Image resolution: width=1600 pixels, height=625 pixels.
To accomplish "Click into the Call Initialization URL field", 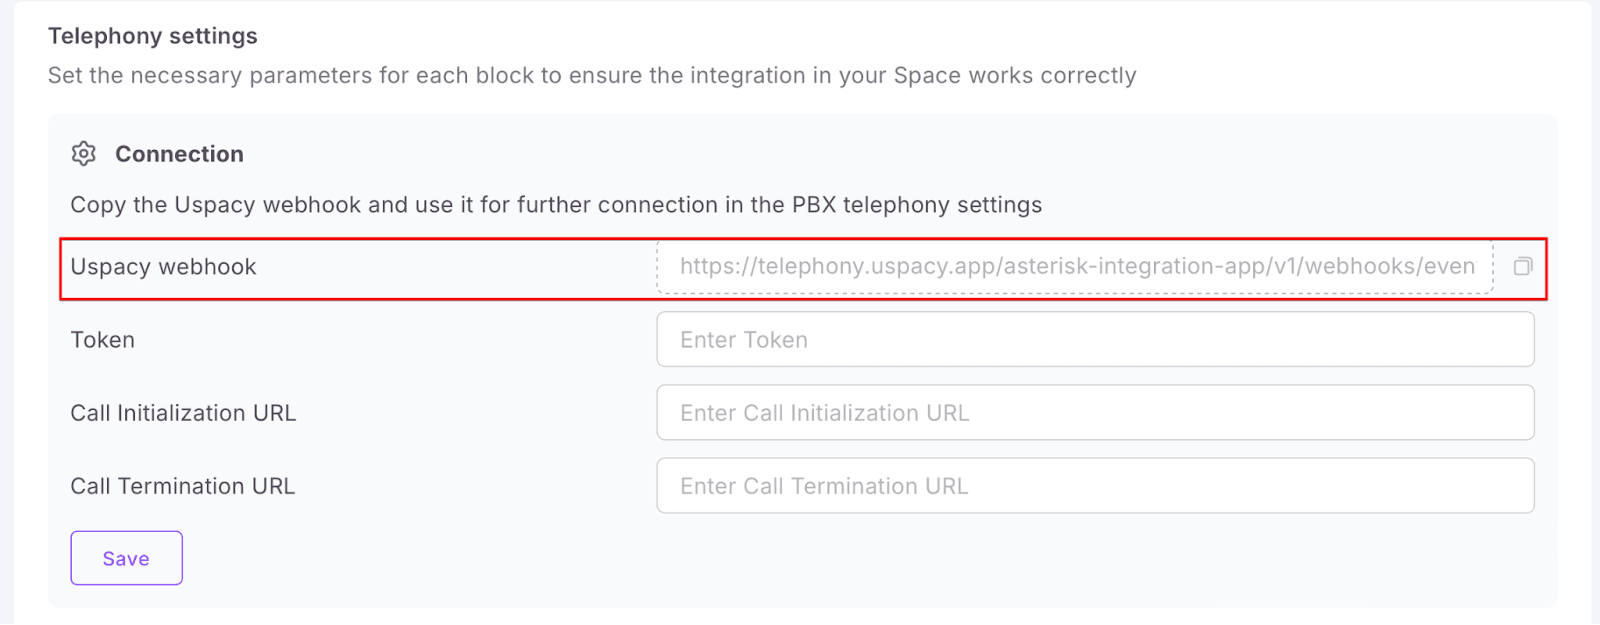I will point(1095,413).
